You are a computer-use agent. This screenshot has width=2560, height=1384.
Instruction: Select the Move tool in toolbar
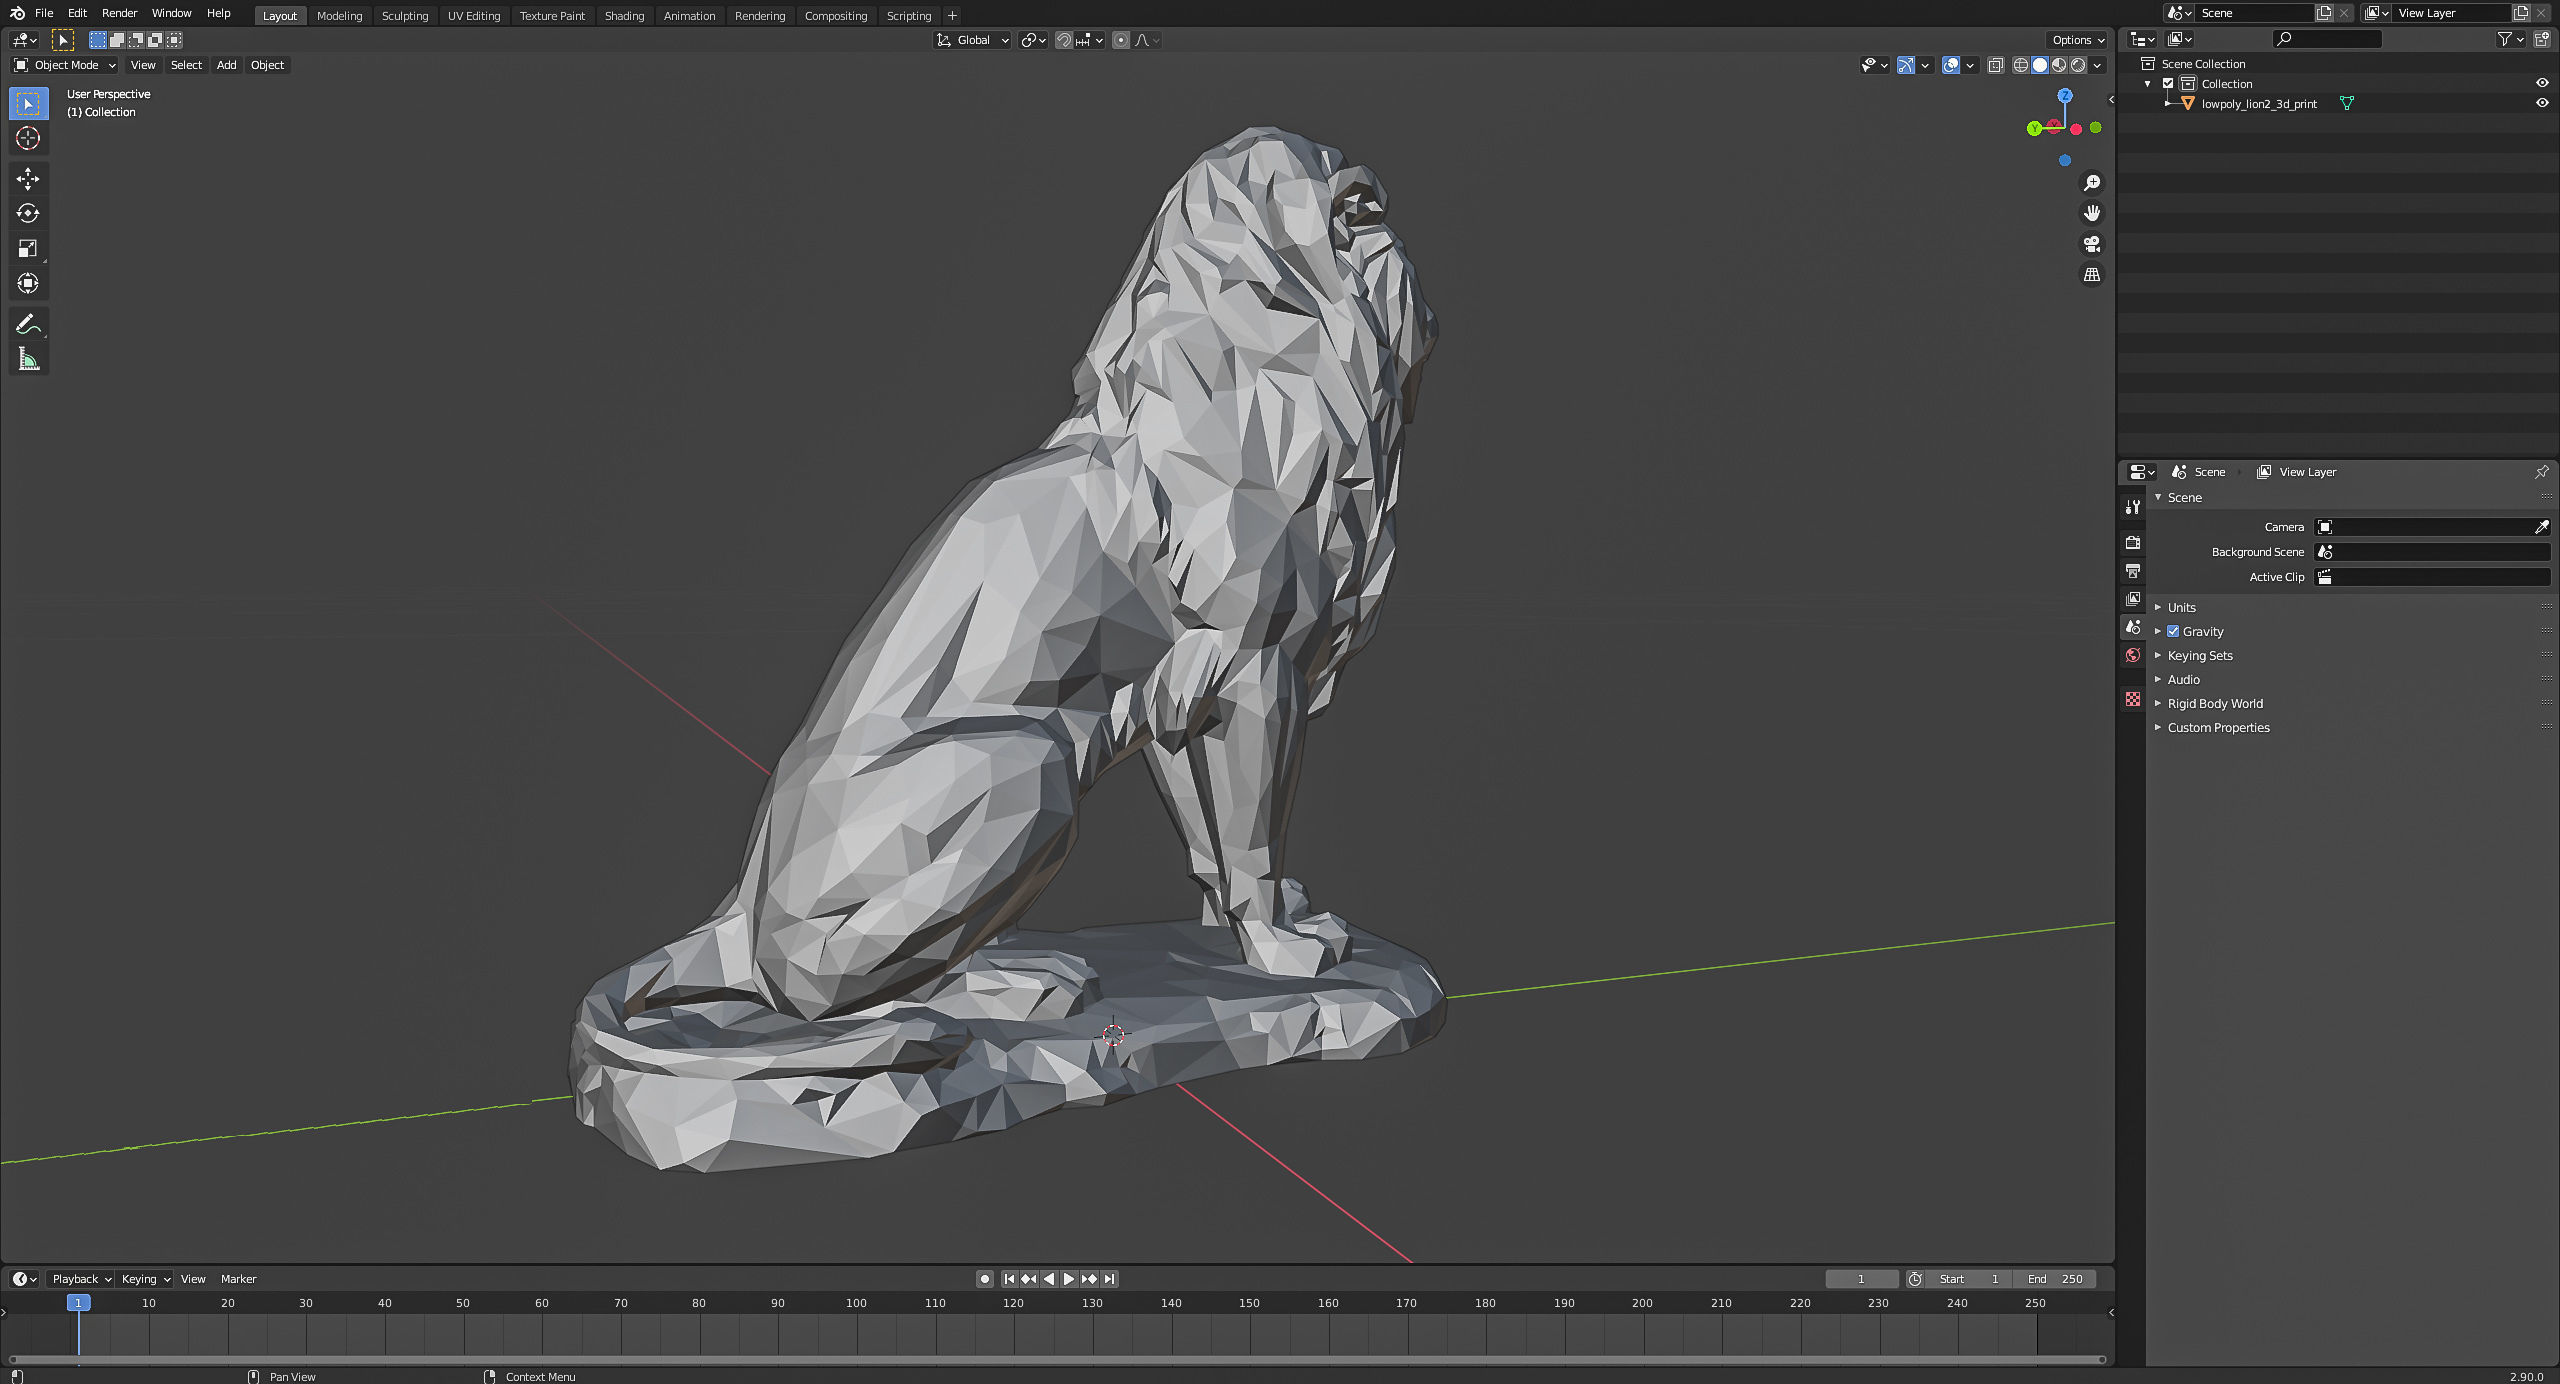tap(28, 179)
